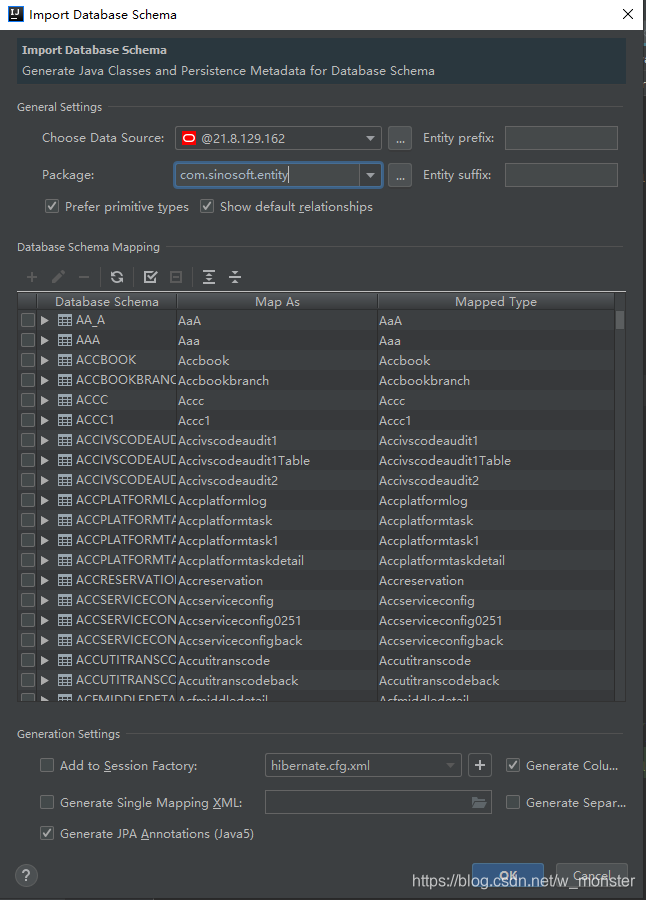
Task: Click the add plus toolbar icon
Action: click(32, 277)
